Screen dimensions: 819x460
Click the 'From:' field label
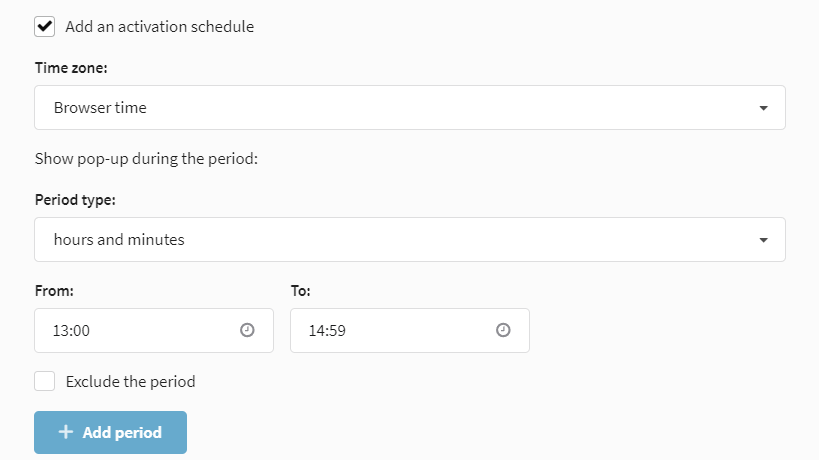(54, 291)
